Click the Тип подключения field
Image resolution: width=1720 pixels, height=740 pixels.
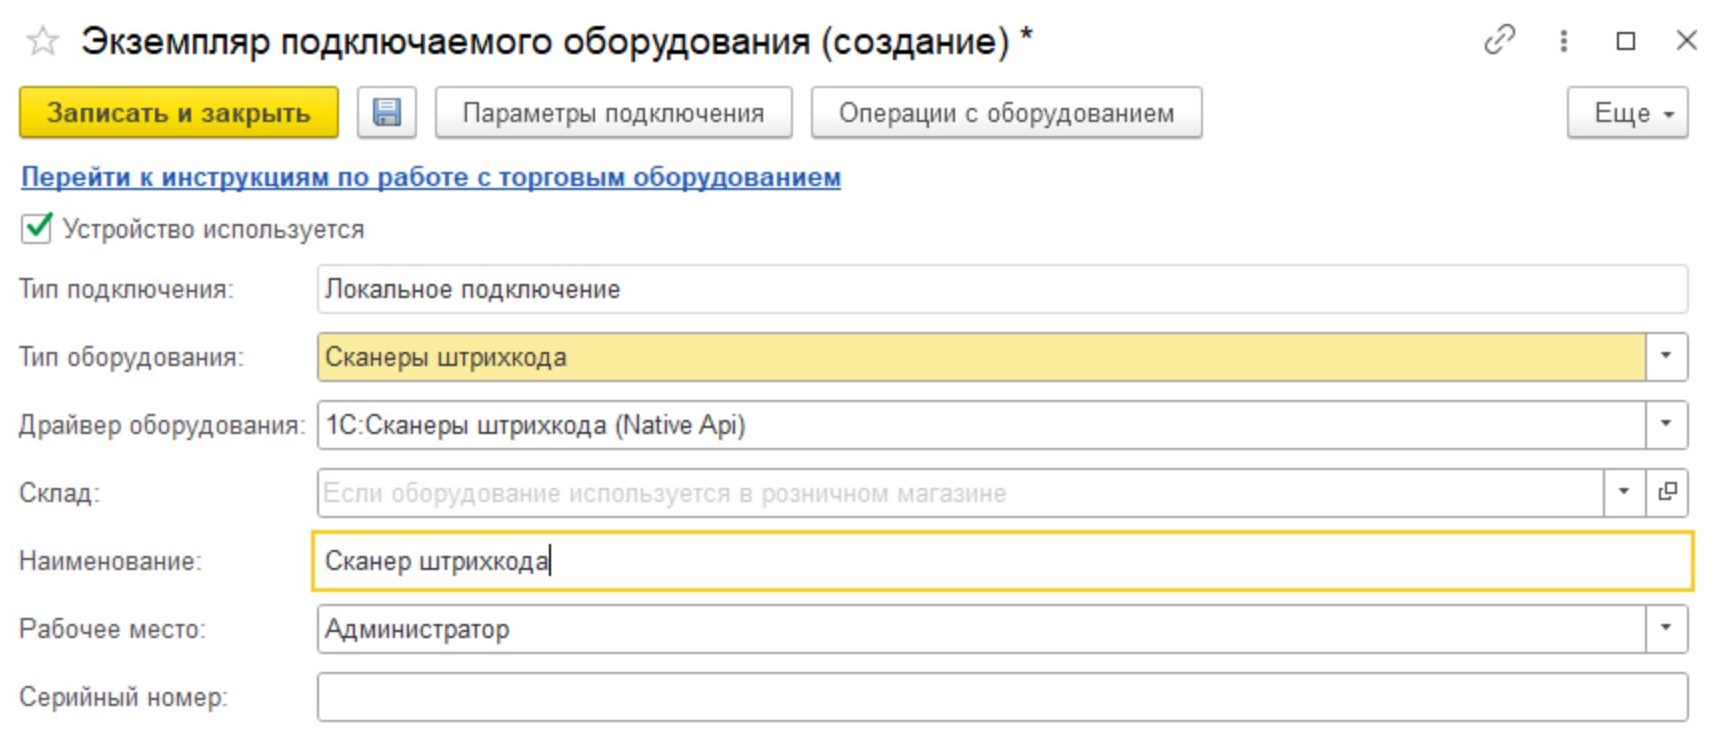point(1002,289)
